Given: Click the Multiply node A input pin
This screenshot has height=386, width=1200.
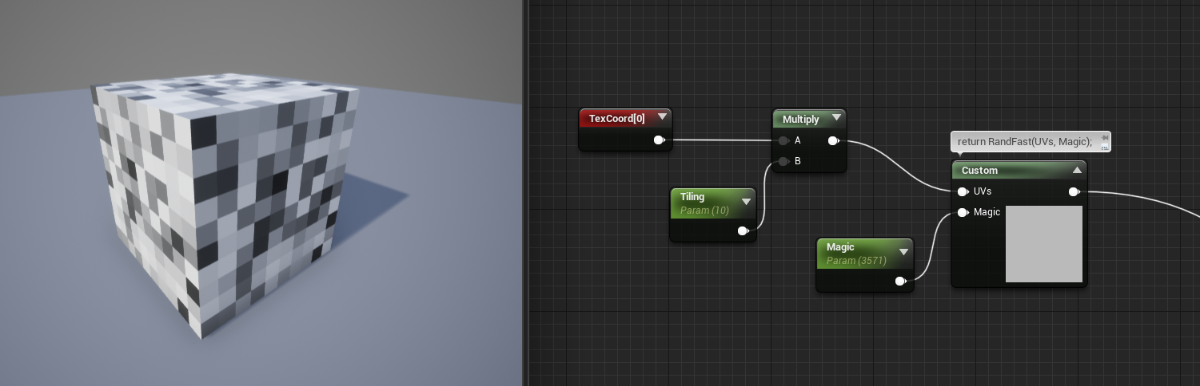Looking at the screenshot, I should (x=783, y=141).
